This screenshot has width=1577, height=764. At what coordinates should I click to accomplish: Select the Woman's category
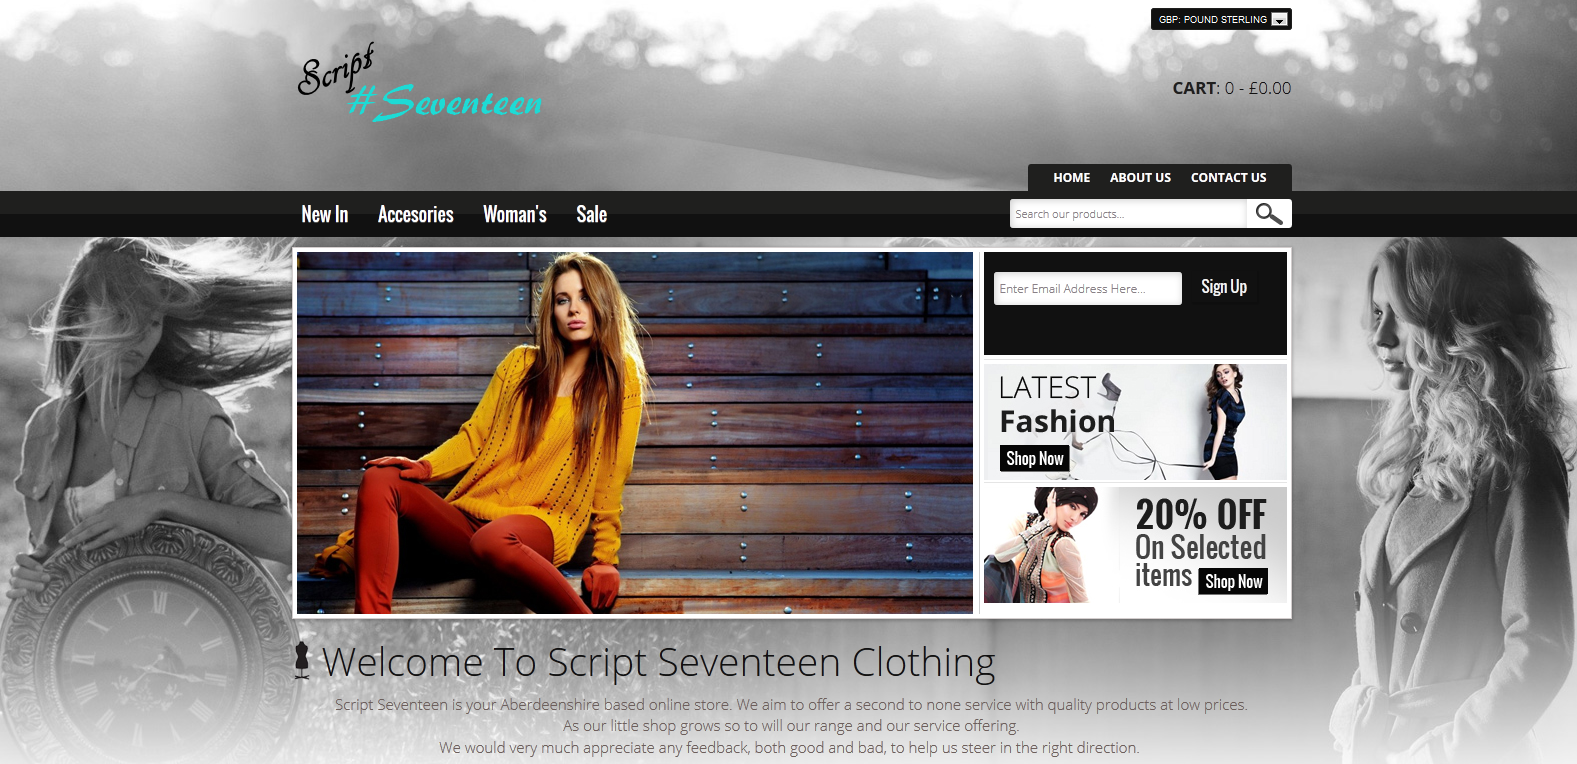point(515,214)
